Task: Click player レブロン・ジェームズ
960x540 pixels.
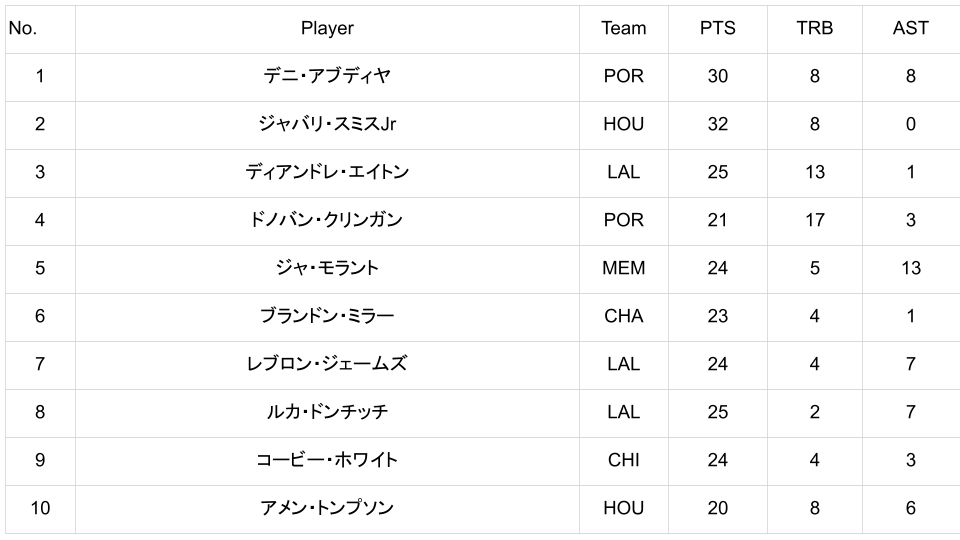Action: point(327,365)
